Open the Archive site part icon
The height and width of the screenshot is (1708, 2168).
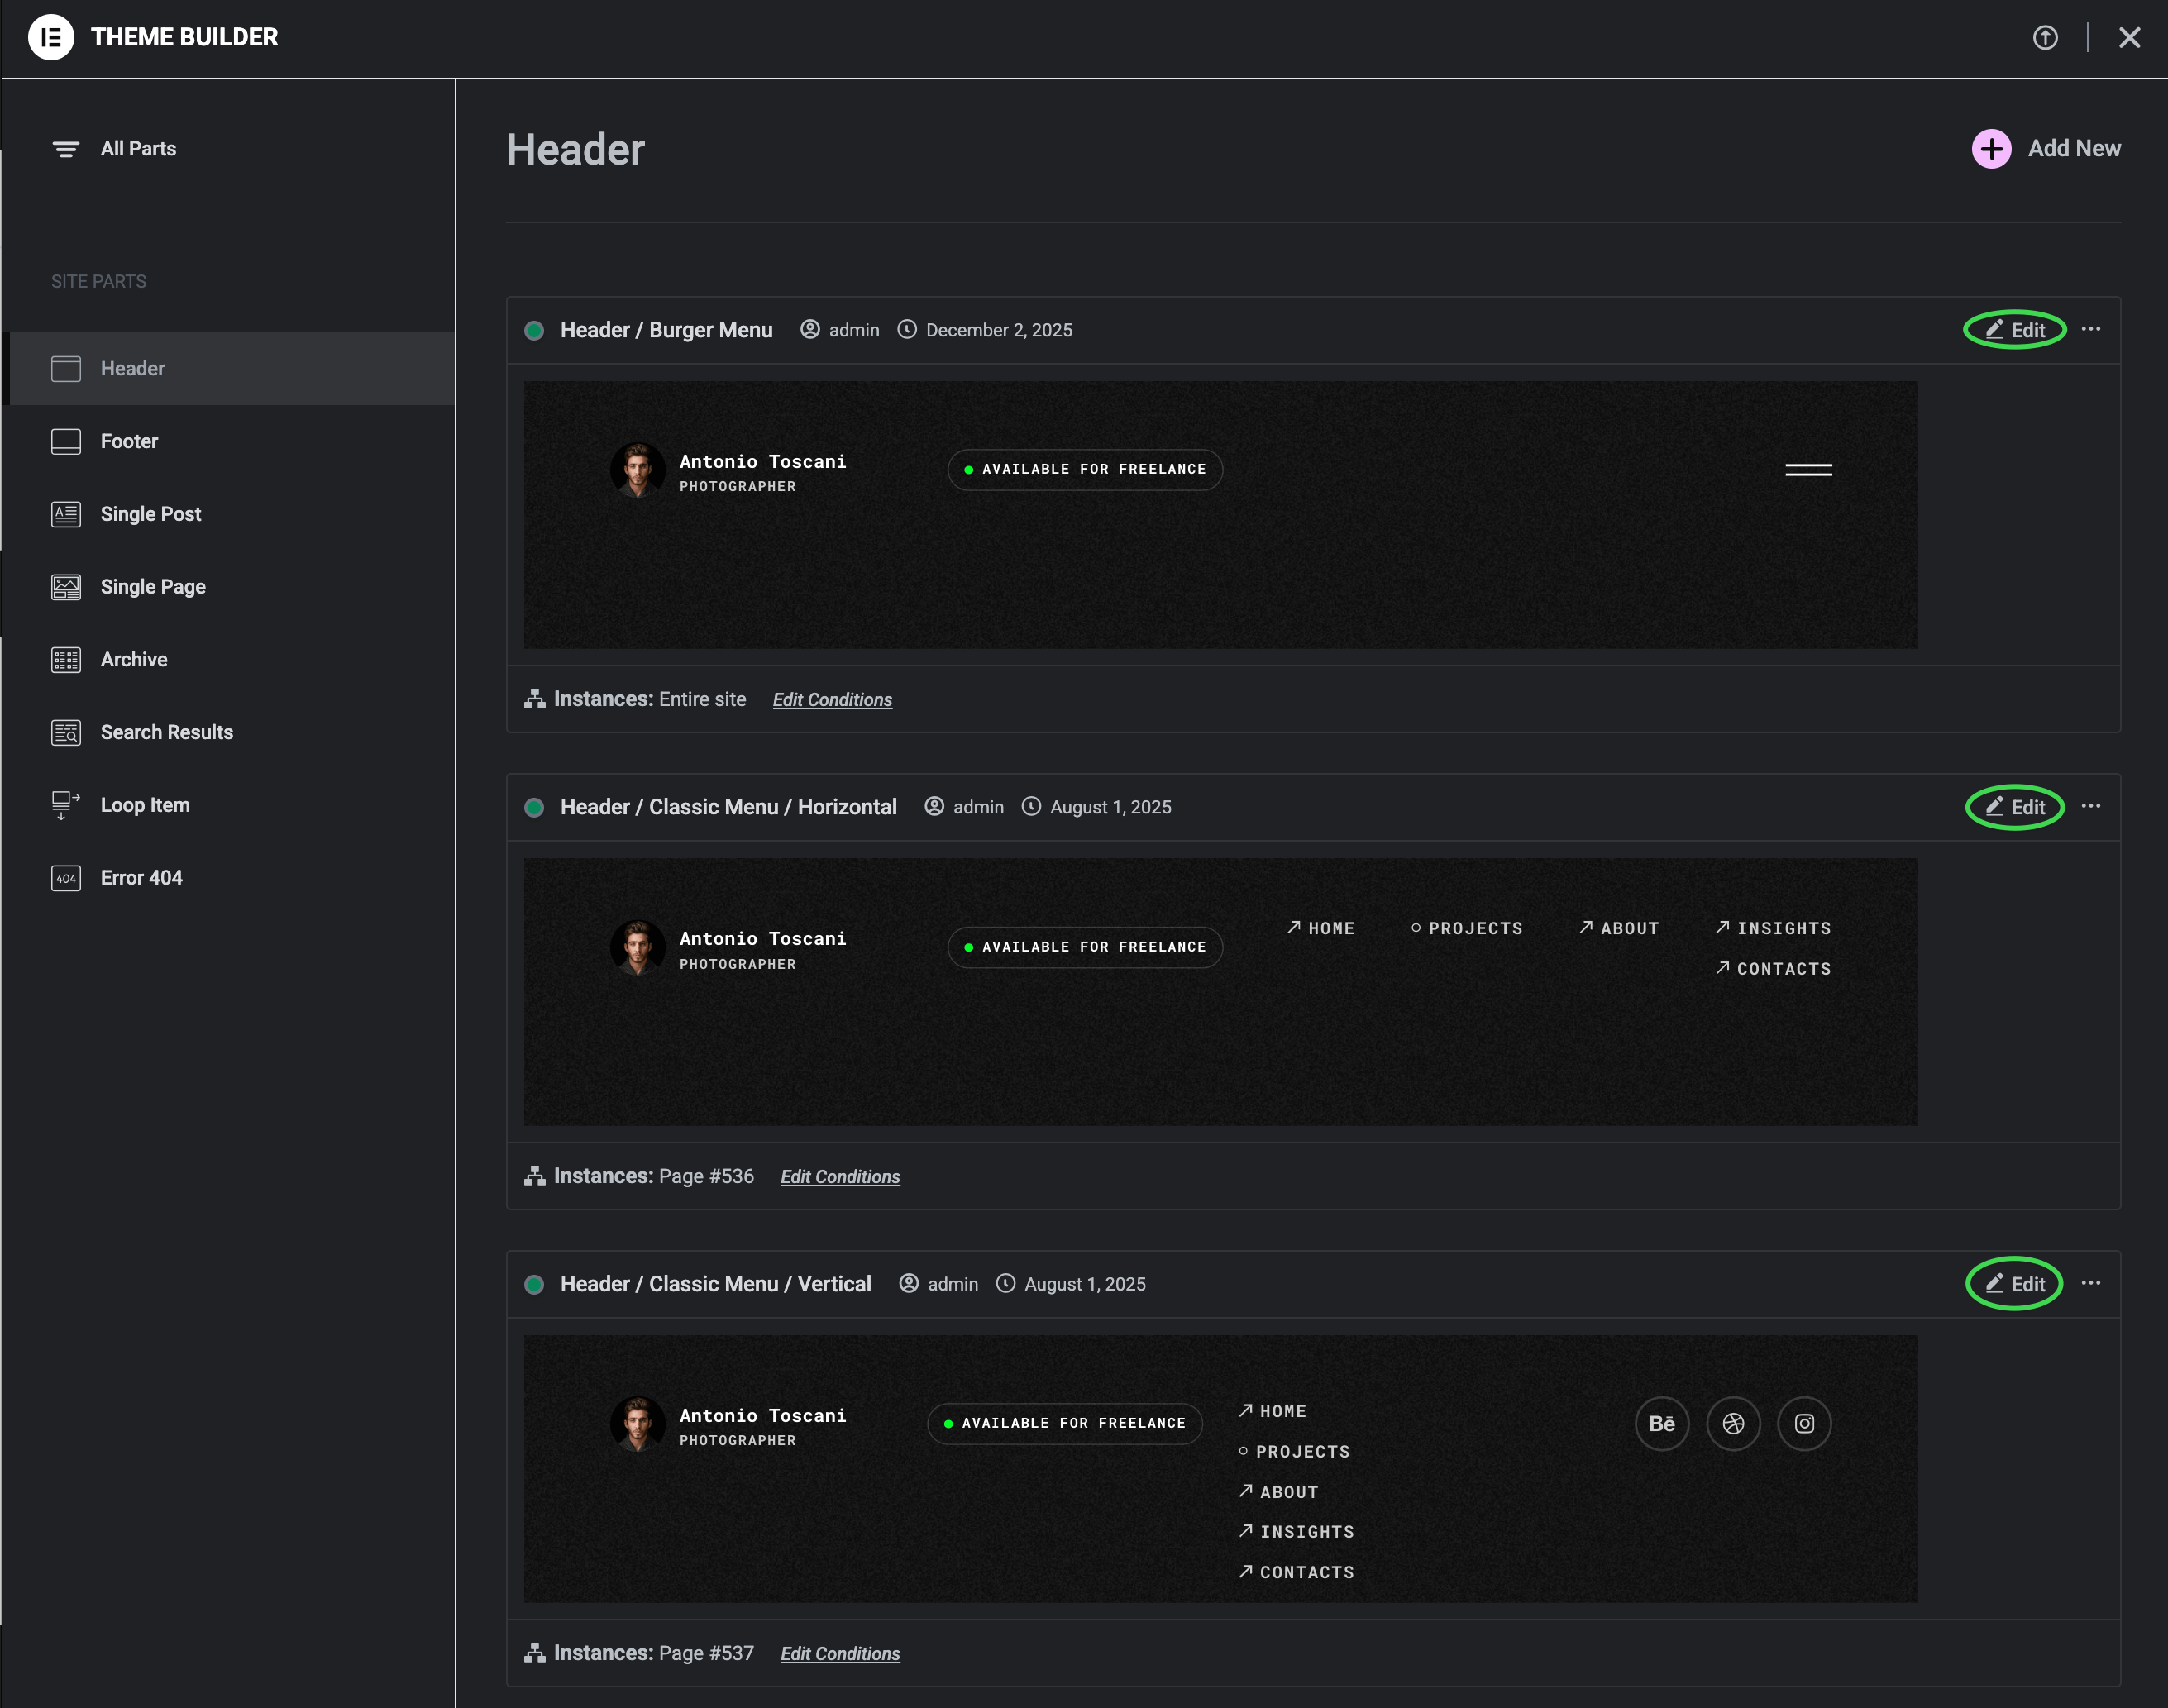point(66,660)
